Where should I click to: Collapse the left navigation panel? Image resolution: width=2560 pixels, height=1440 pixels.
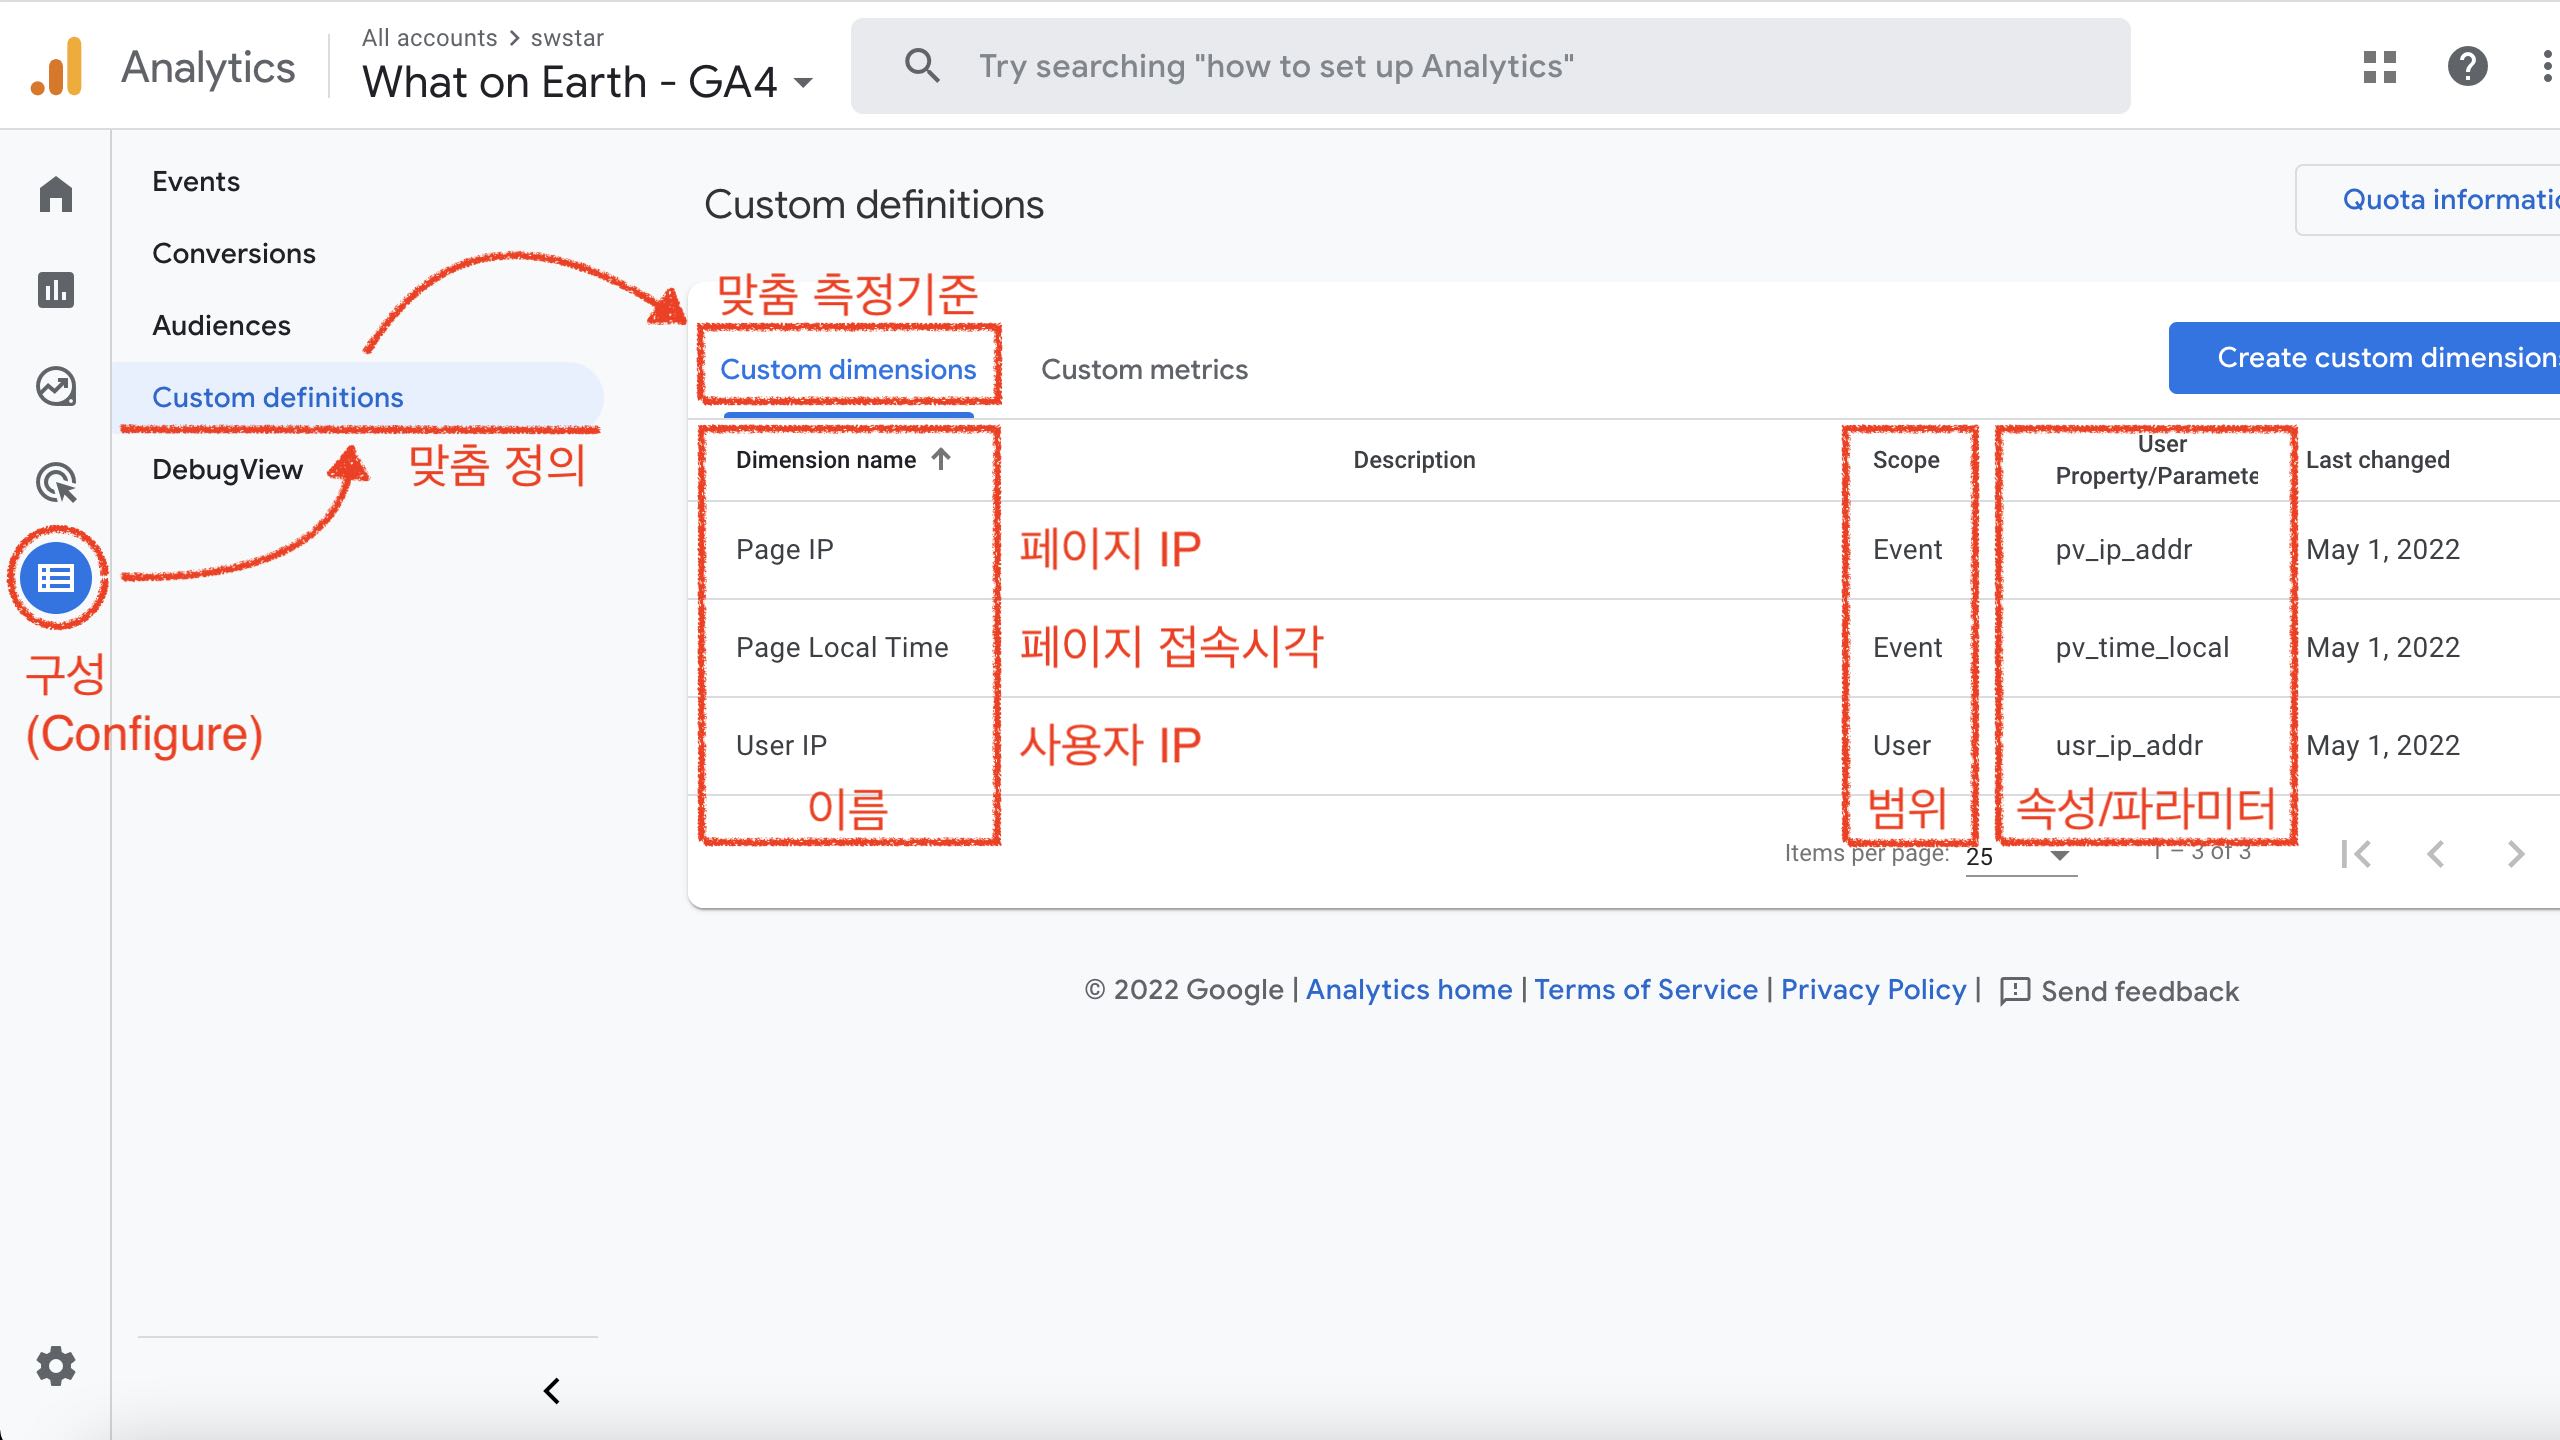(x=550, y=1390)
